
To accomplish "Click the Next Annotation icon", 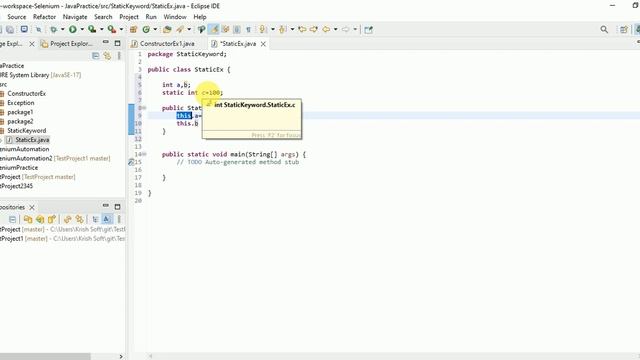I will pyautogui.click(x=263, y=29).
